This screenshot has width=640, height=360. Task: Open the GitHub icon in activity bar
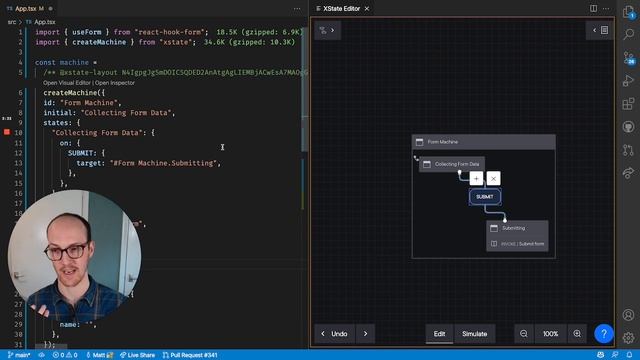click(x=629, y=127)
